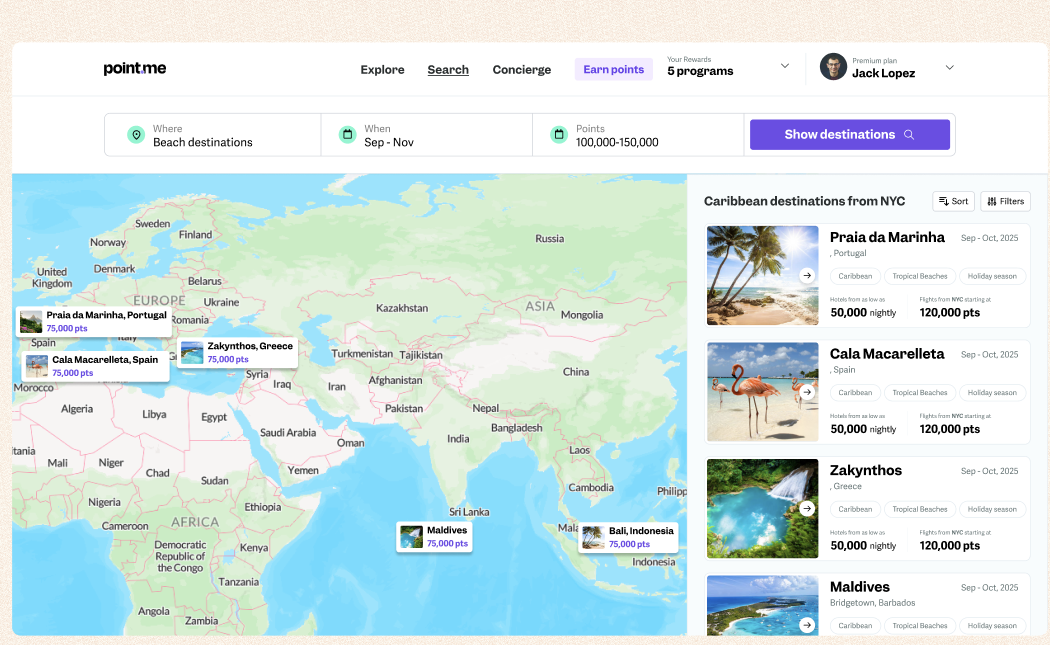
Task: Click the Praia da Marinha marker thumbnail
Action: click(x=31, y=322)
